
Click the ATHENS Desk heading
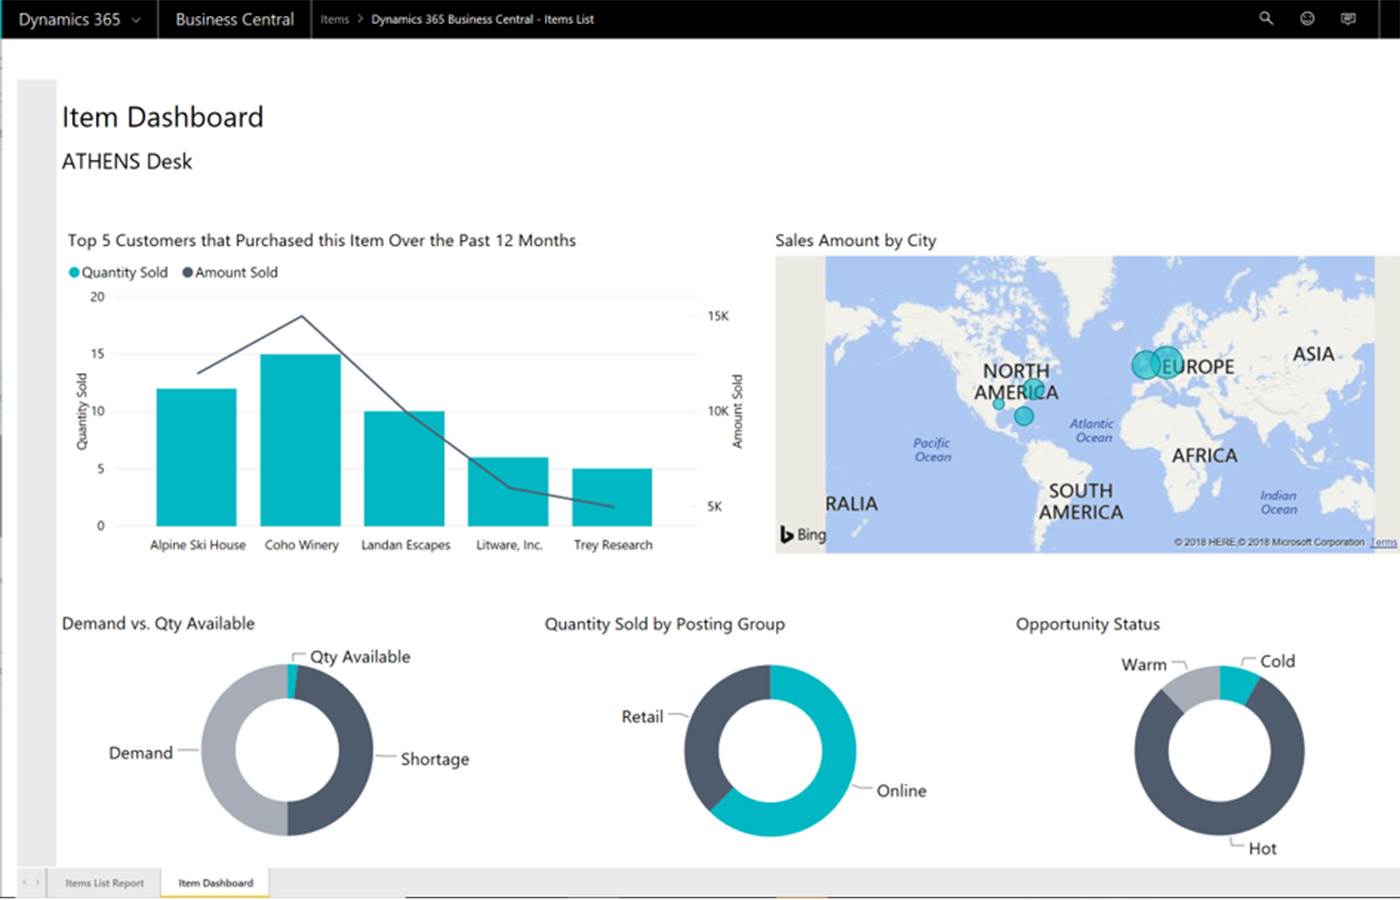pyautogui.click(x=127, y=161)
